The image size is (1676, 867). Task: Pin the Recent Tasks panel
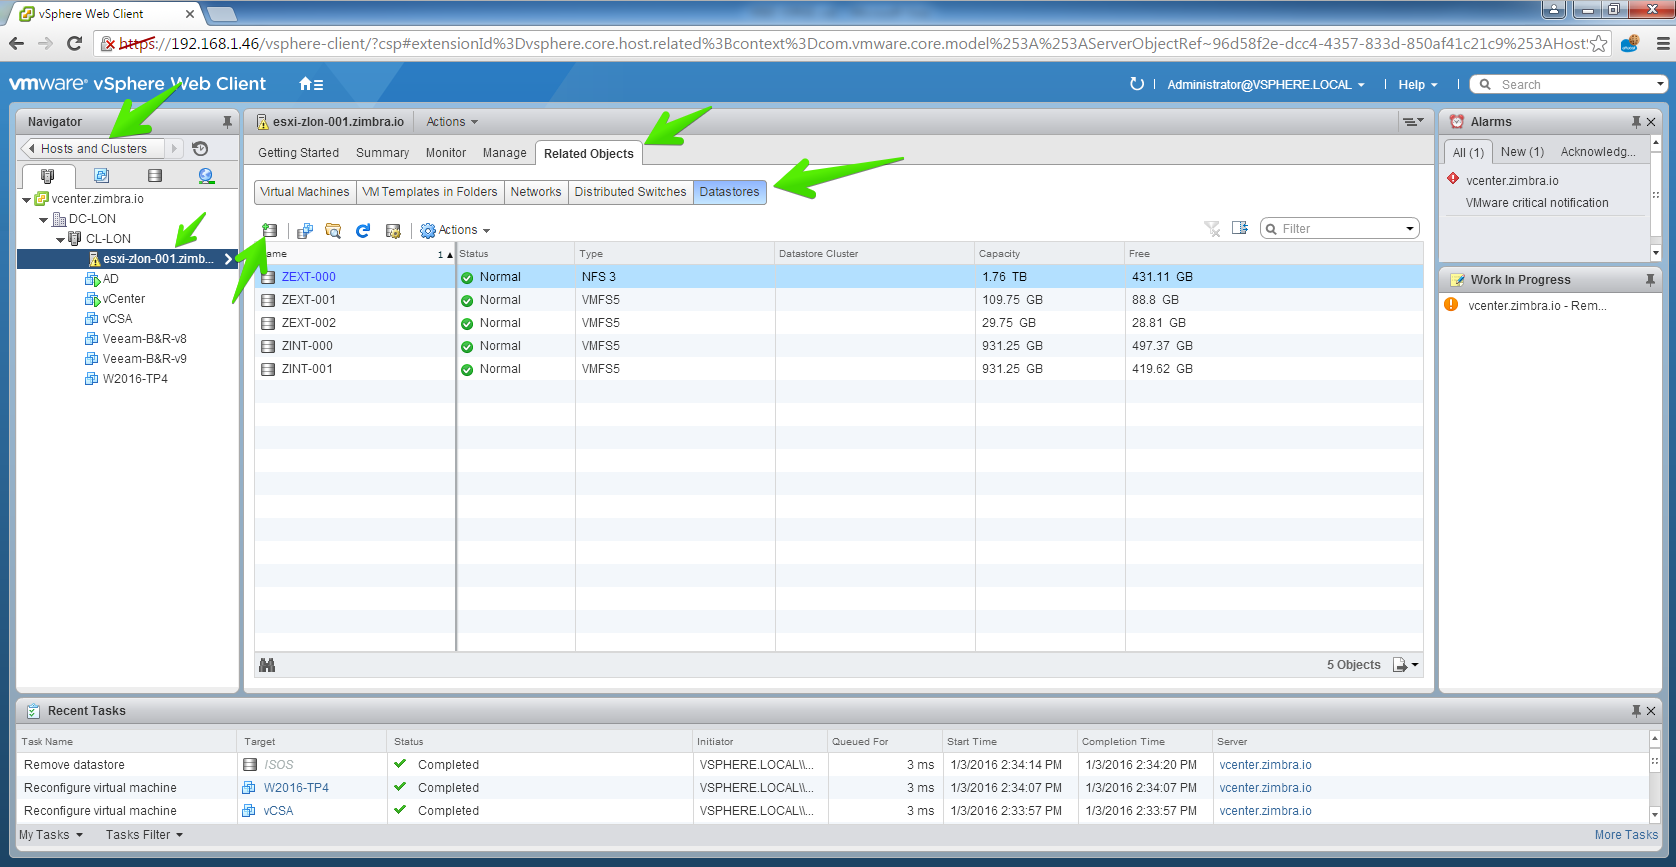(x=1636, y=711)
